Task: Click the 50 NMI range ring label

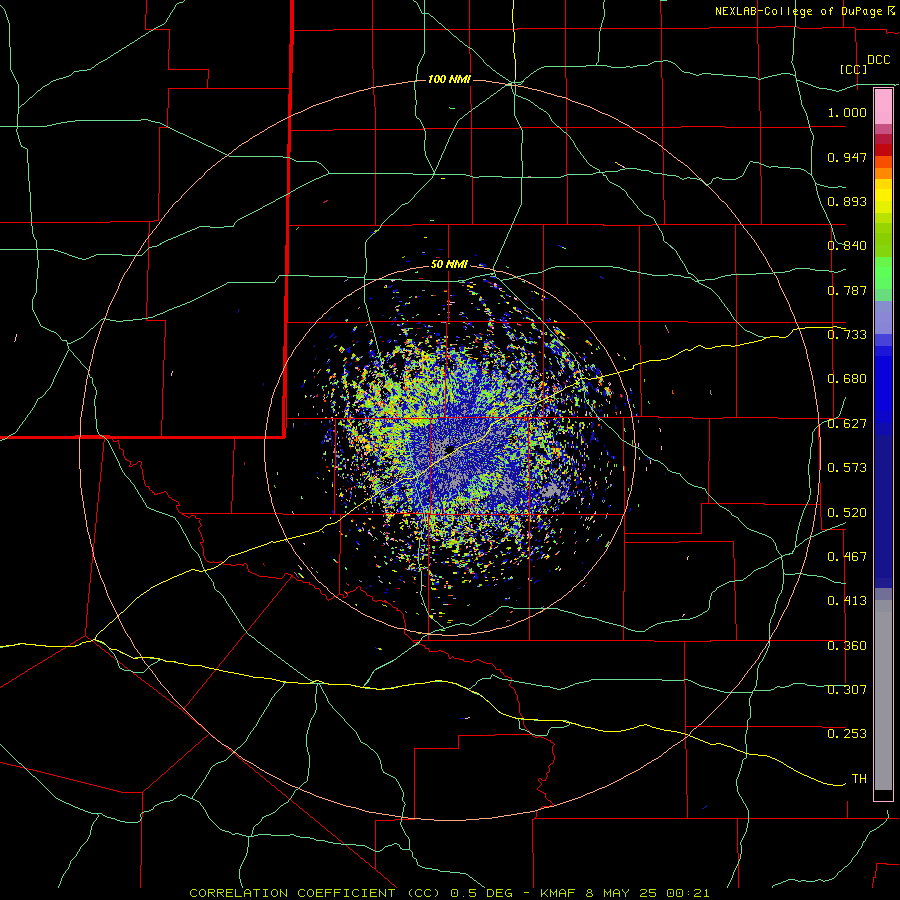Action: [x=449, y=265]
